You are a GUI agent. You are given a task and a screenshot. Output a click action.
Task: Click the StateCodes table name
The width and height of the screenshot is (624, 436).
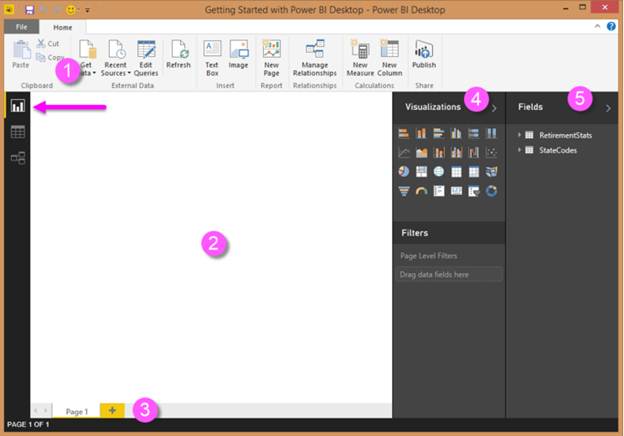coord(558,150)
